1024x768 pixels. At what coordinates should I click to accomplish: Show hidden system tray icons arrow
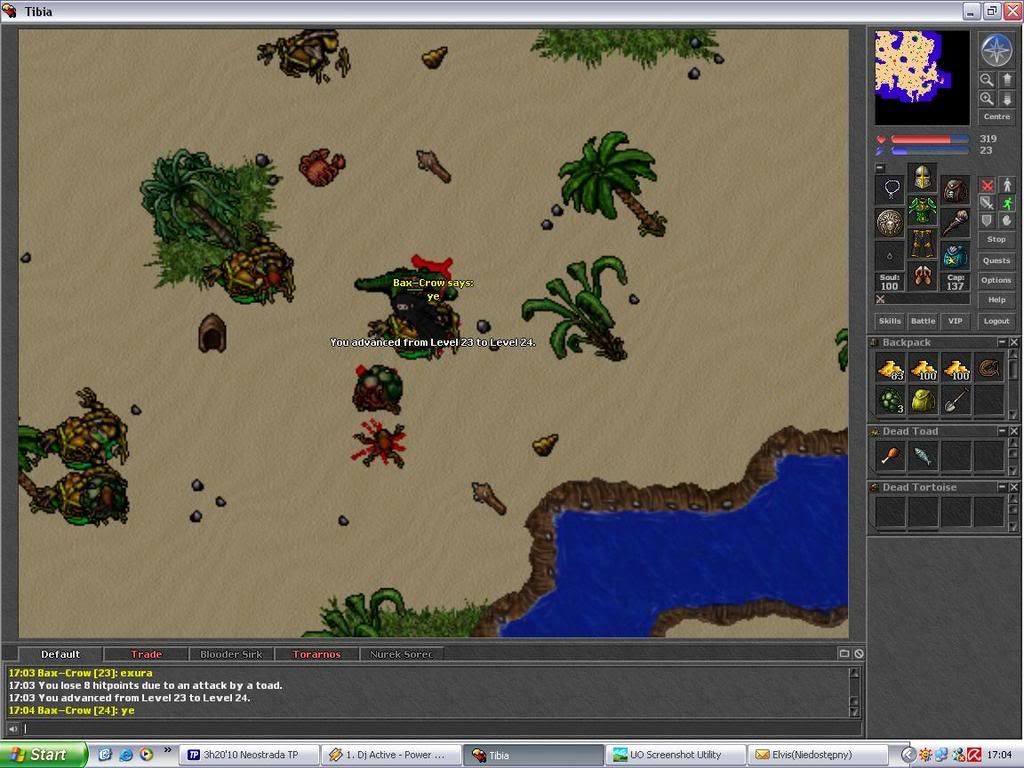click(908, 755)
